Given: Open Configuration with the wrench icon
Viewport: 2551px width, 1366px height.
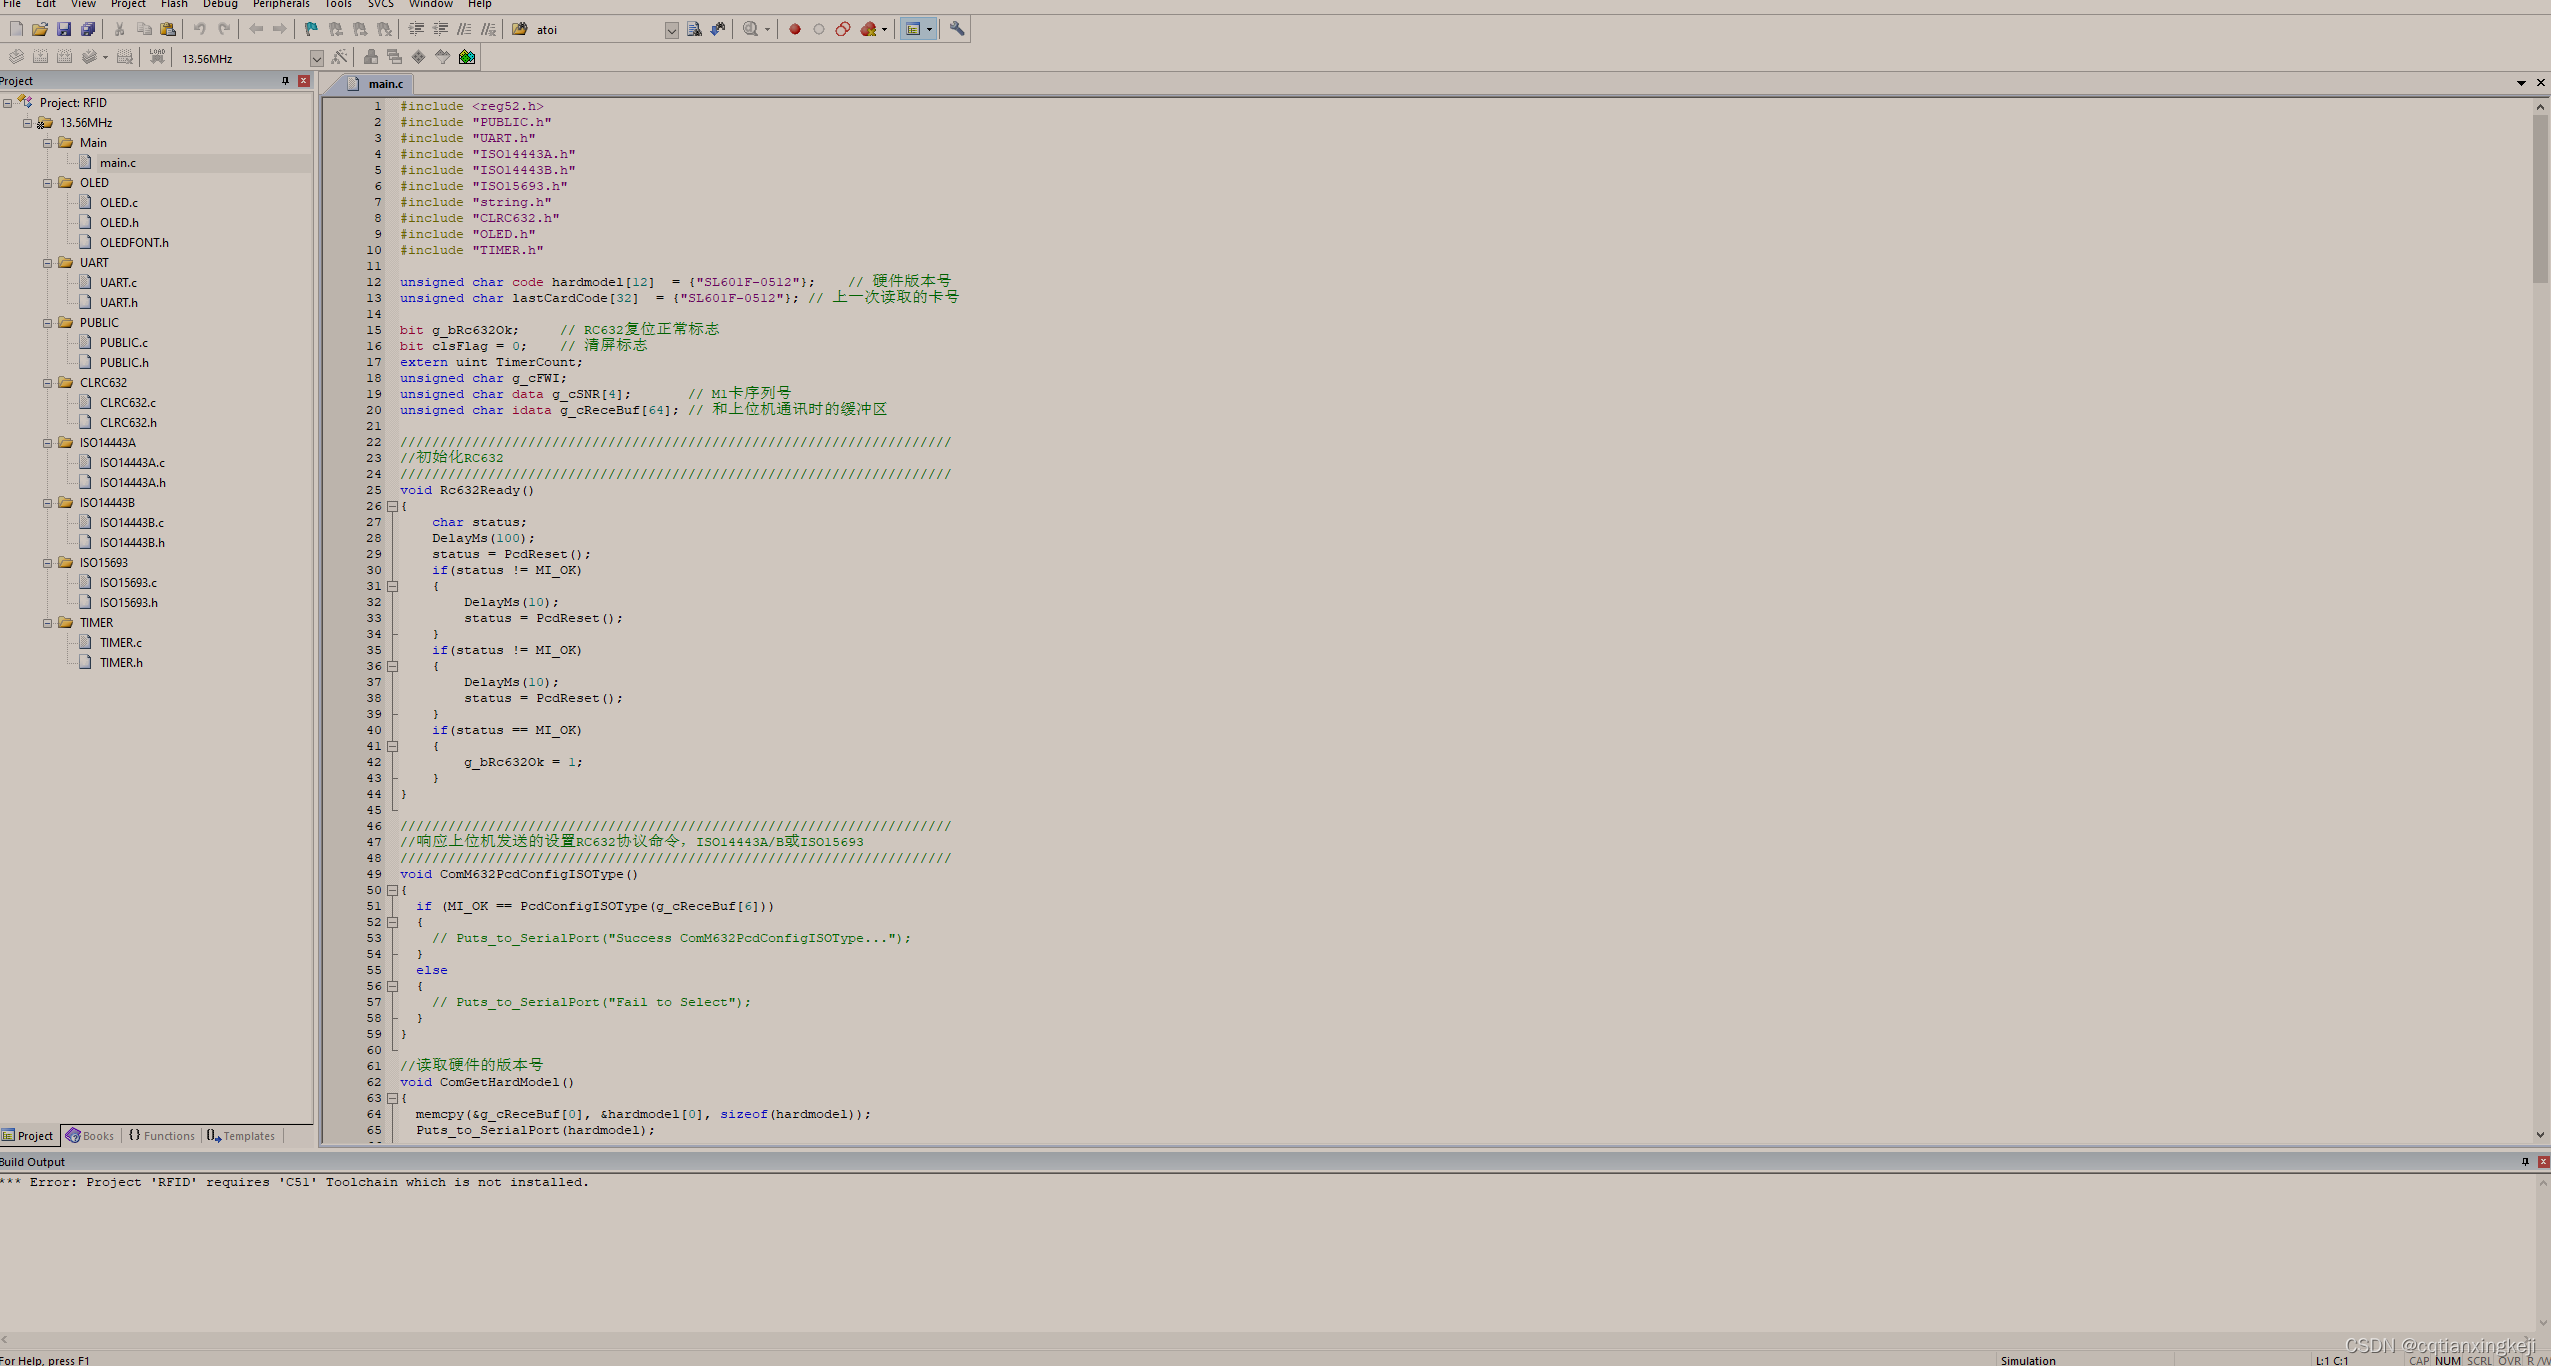Looking at the screenshot, I should (957, 29).
